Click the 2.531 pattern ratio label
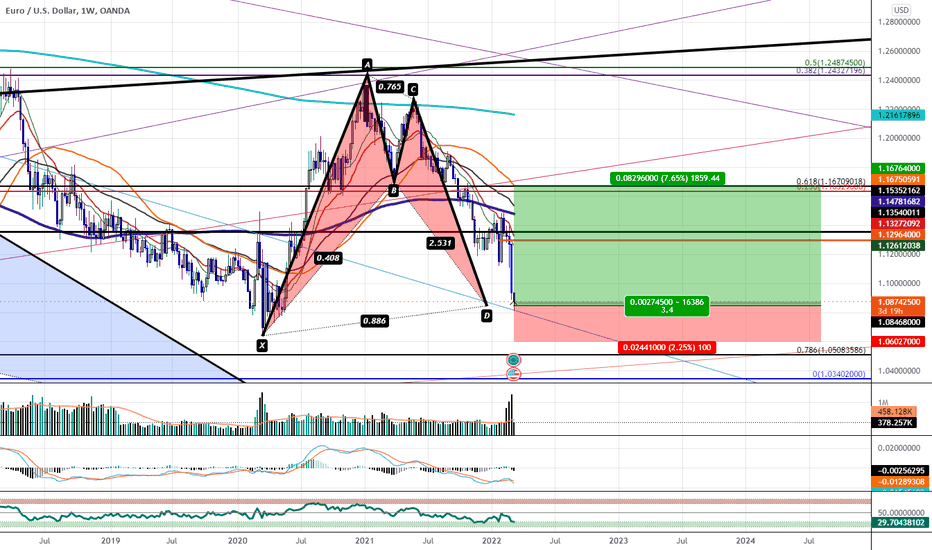This screenshot has width=932, height=550. (440, 243)
